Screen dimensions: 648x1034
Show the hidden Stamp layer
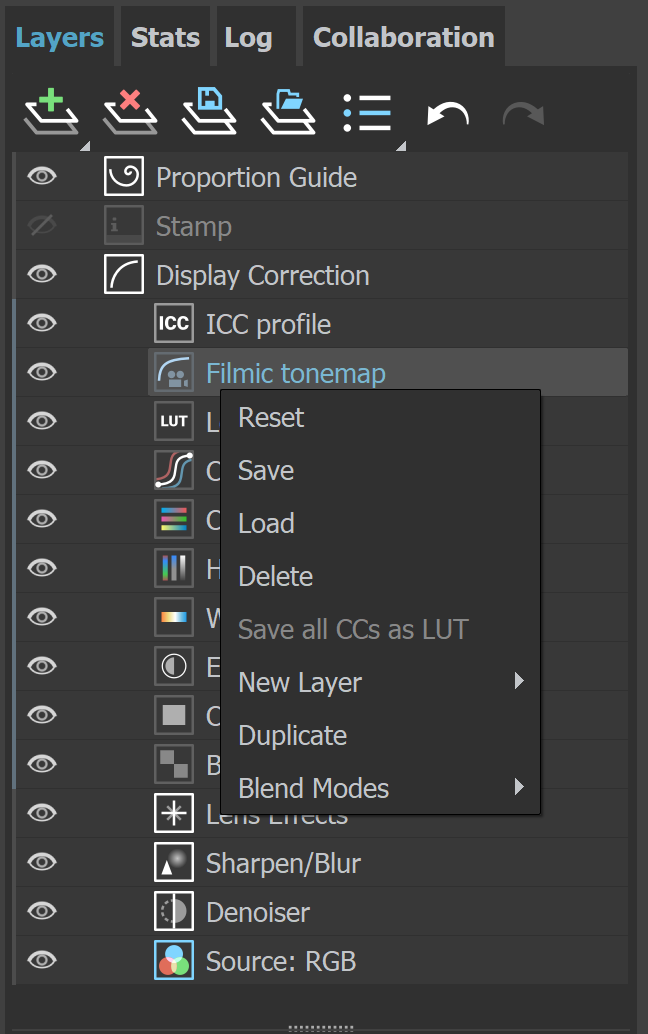[x=41, y=225]
